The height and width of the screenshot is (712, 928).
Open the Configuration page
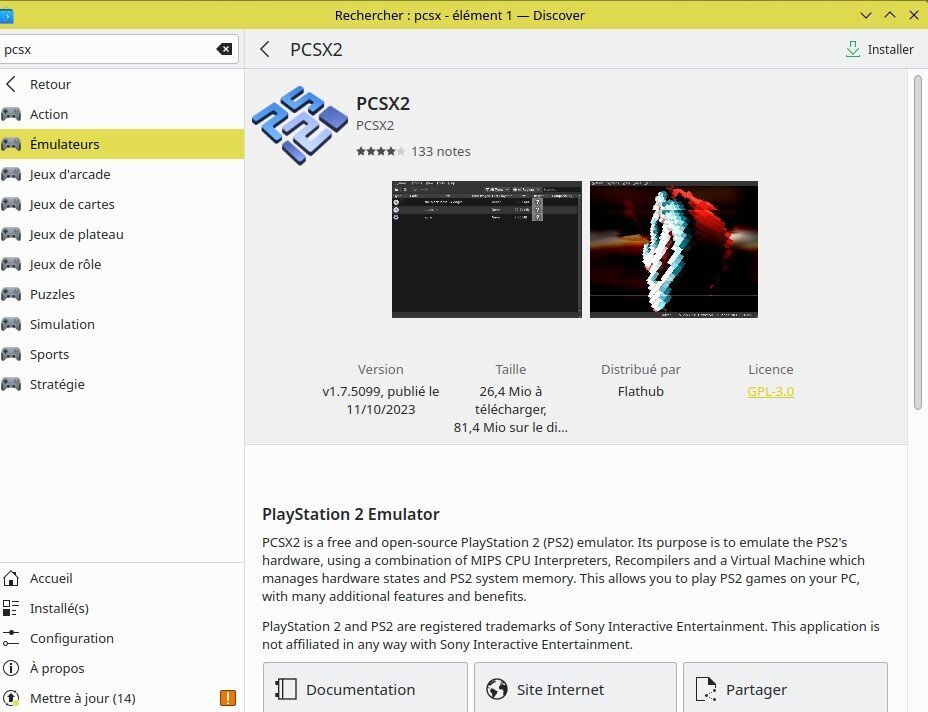pyautogui.click(x=121, y=638)
